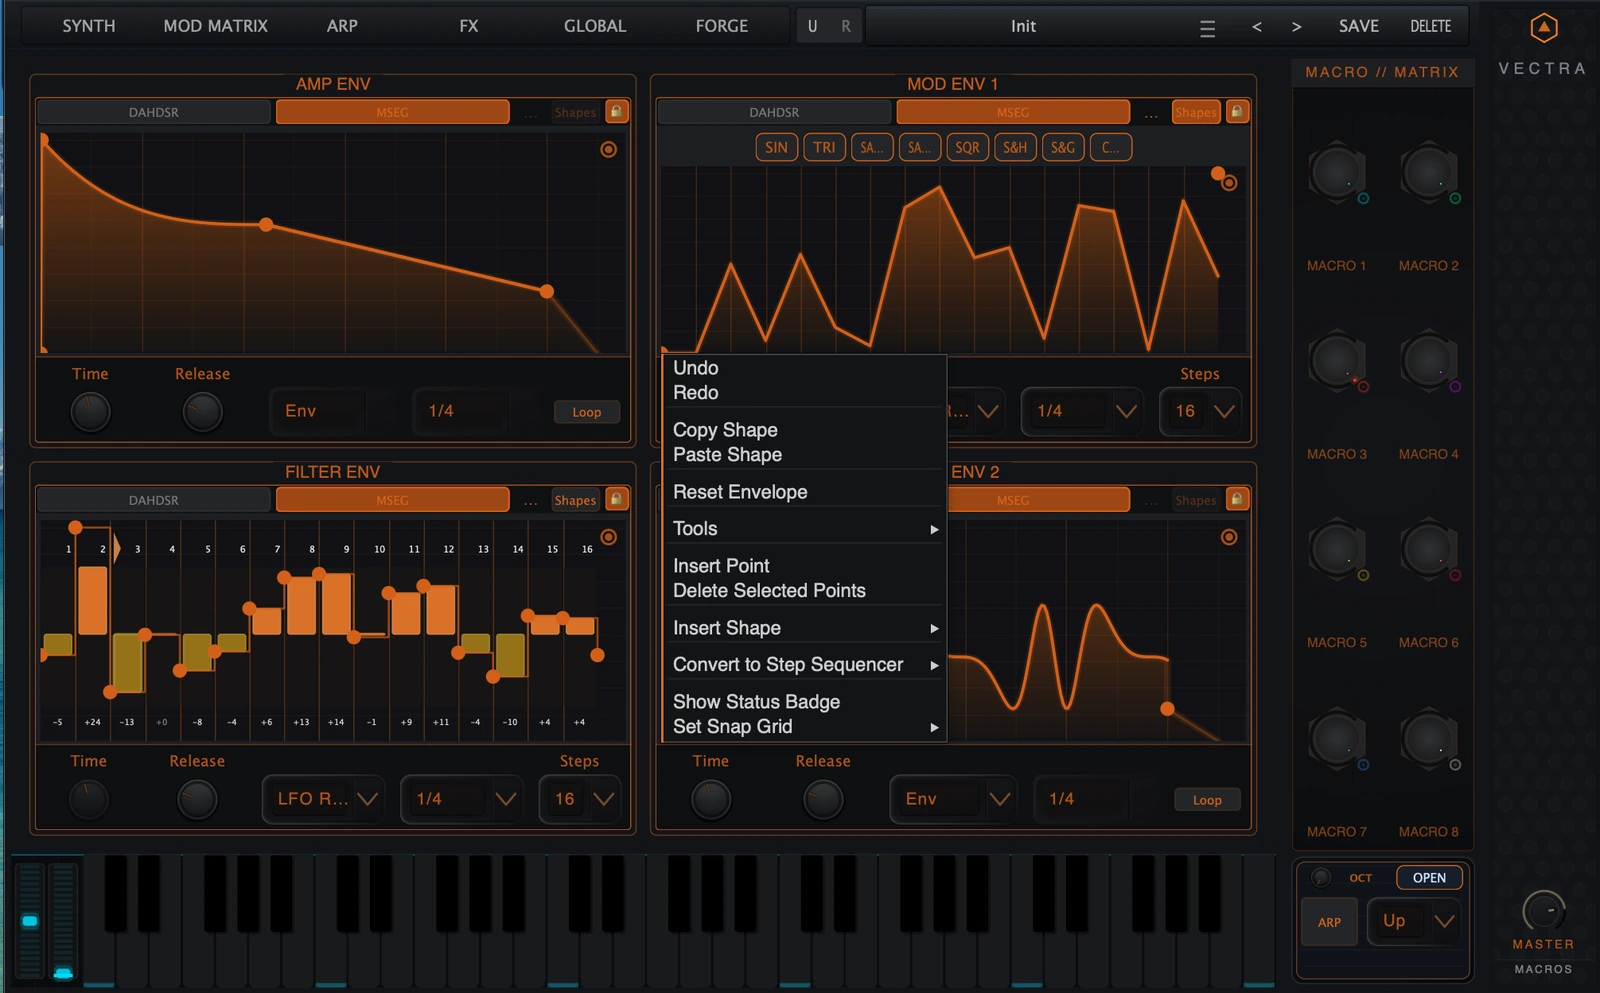This screenshot has width=1600, height=993.
Task: Open the MOD ENV 1 1/4 rate dropdown
Action: tap(1082, 411)
